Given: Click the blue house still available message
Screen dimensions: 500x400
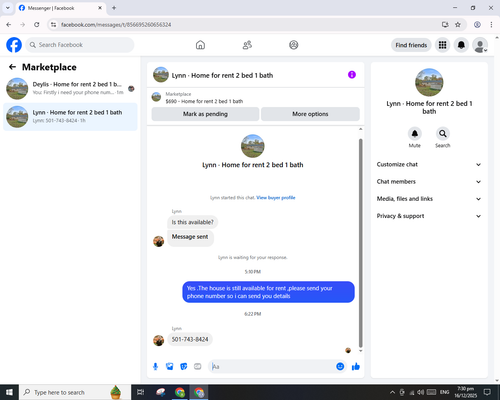Looking at the screenshot, I should coord(268,292).
